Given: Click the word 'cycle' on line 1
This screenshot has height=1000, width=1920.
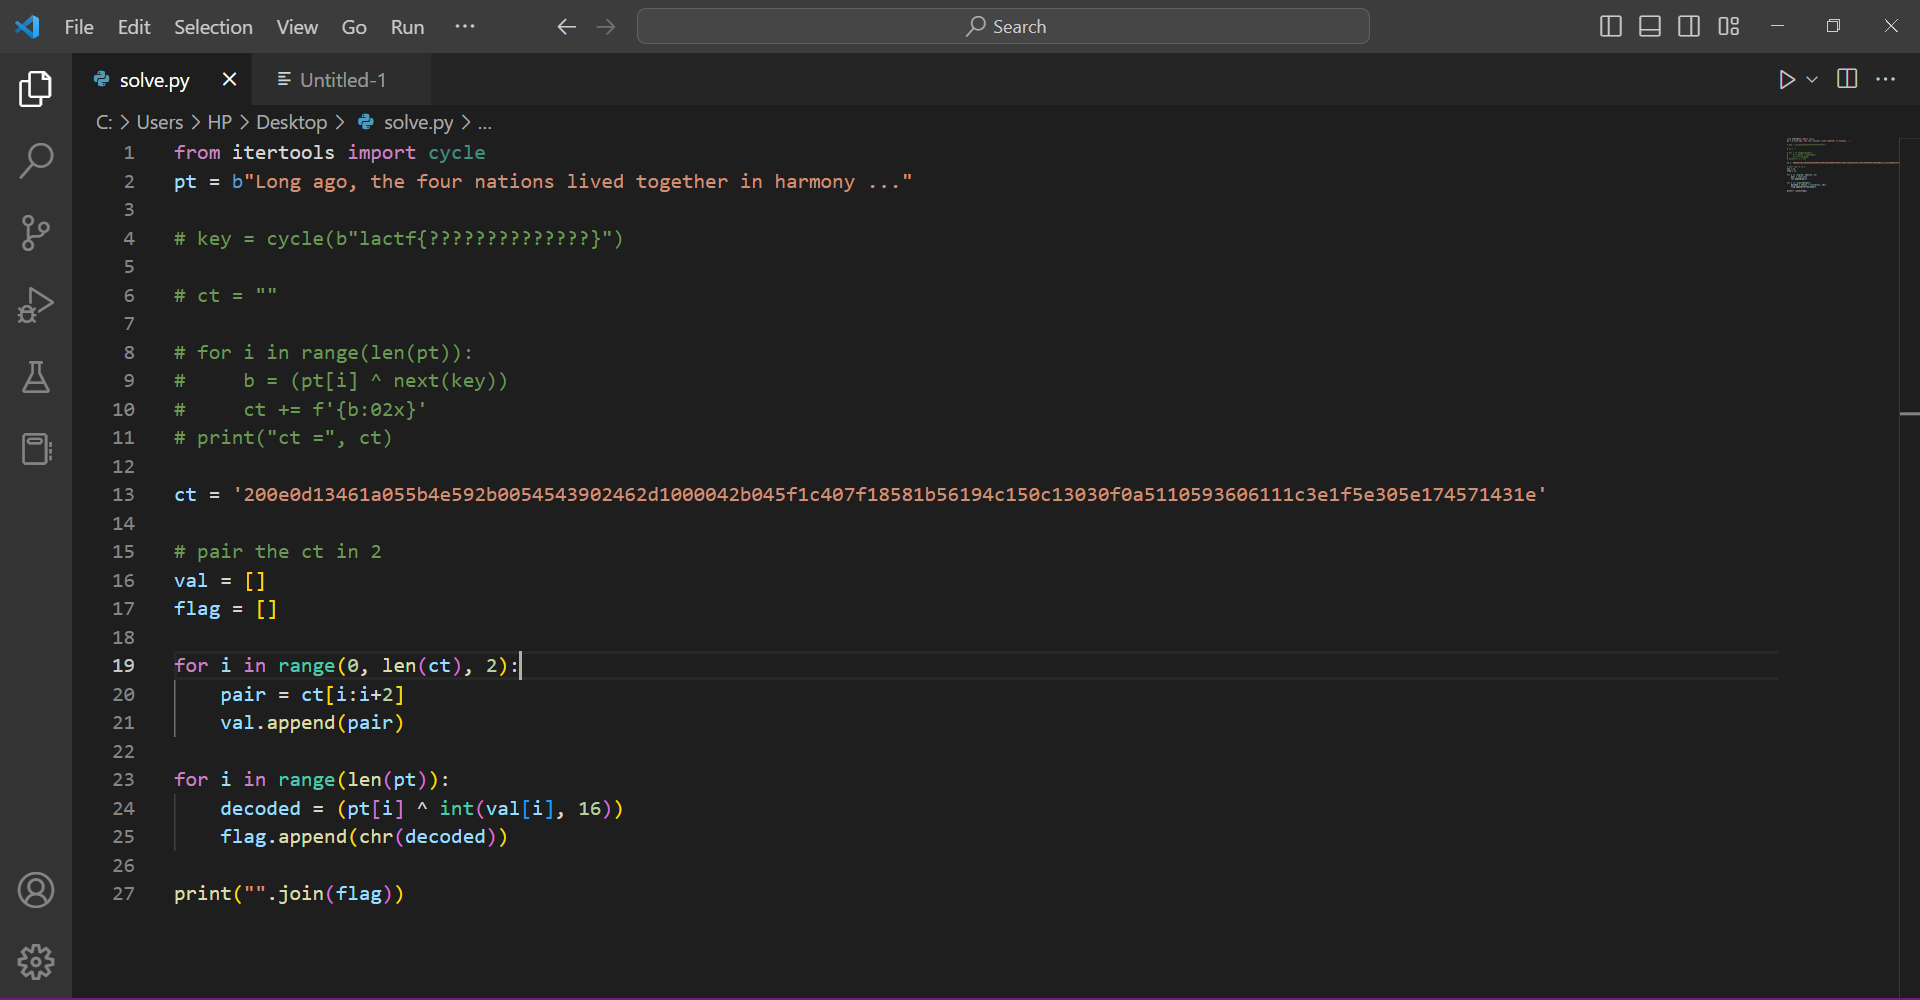Looking at the screenshot, I should coord(457,153).
